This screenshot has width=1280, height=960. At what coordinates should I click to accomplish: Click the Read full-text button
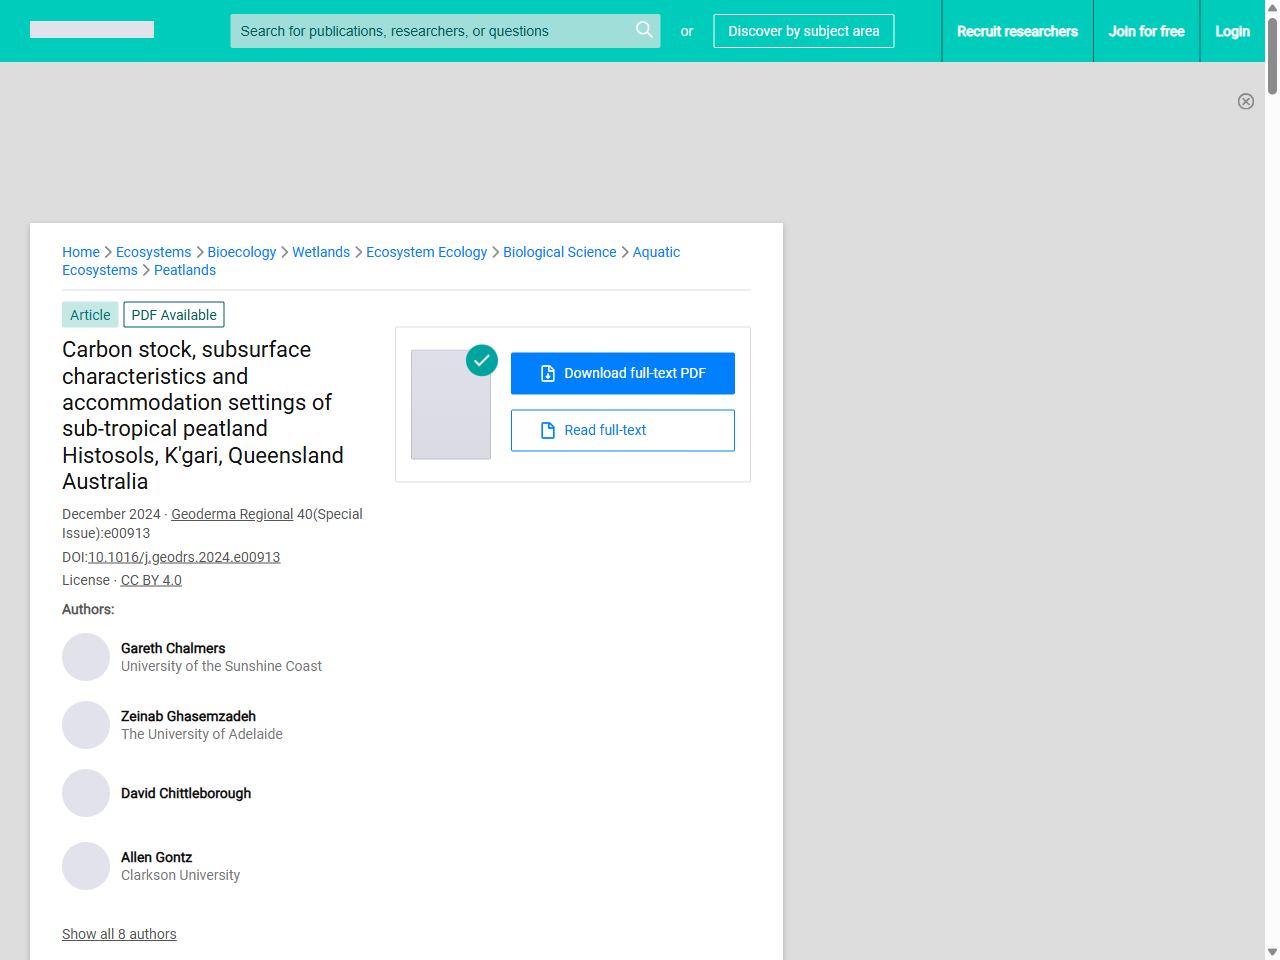click(622, 430)
